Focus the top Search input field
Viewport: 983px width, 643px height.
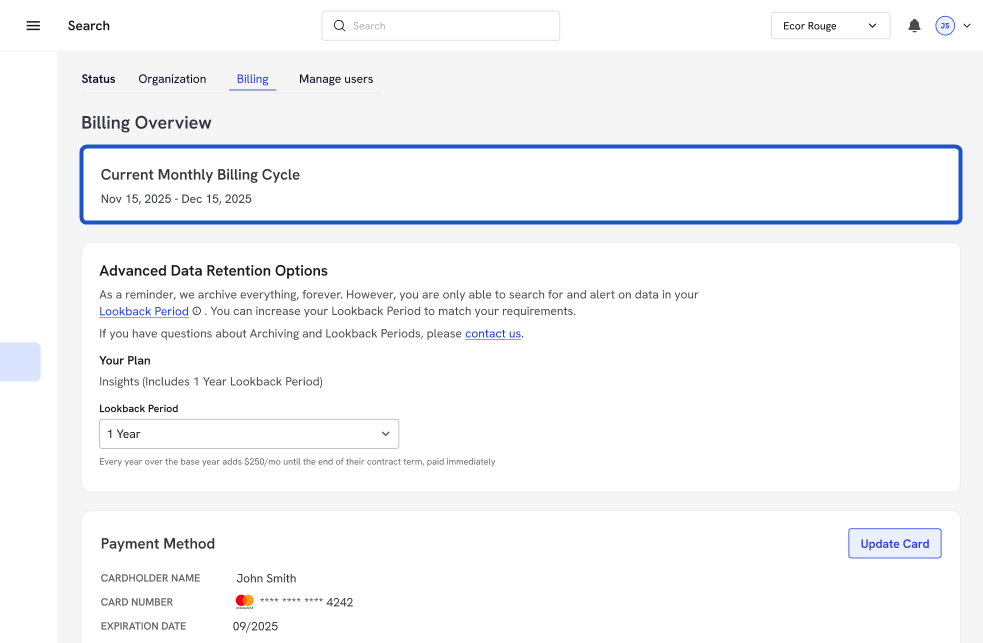tap(450, 26)
